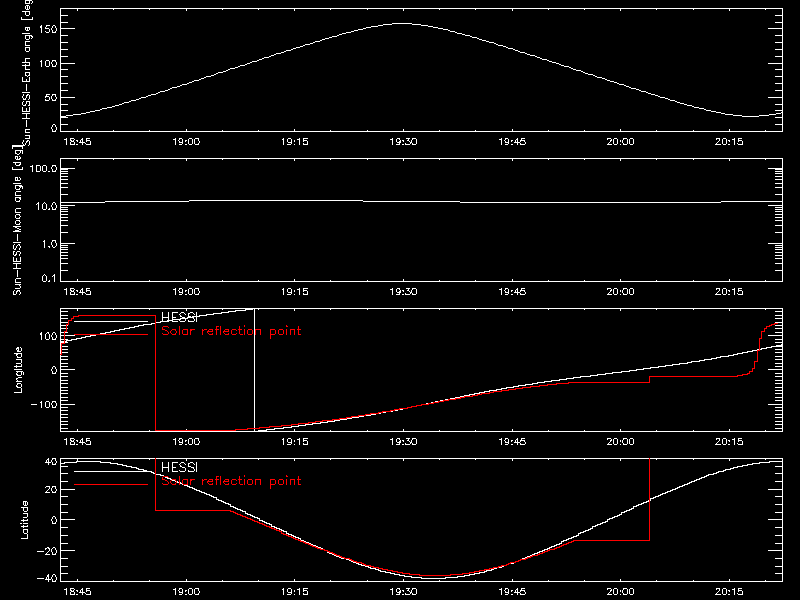
Task: Click '0.1' tick on Moon angle axis
Action: (x=49, y=278)
